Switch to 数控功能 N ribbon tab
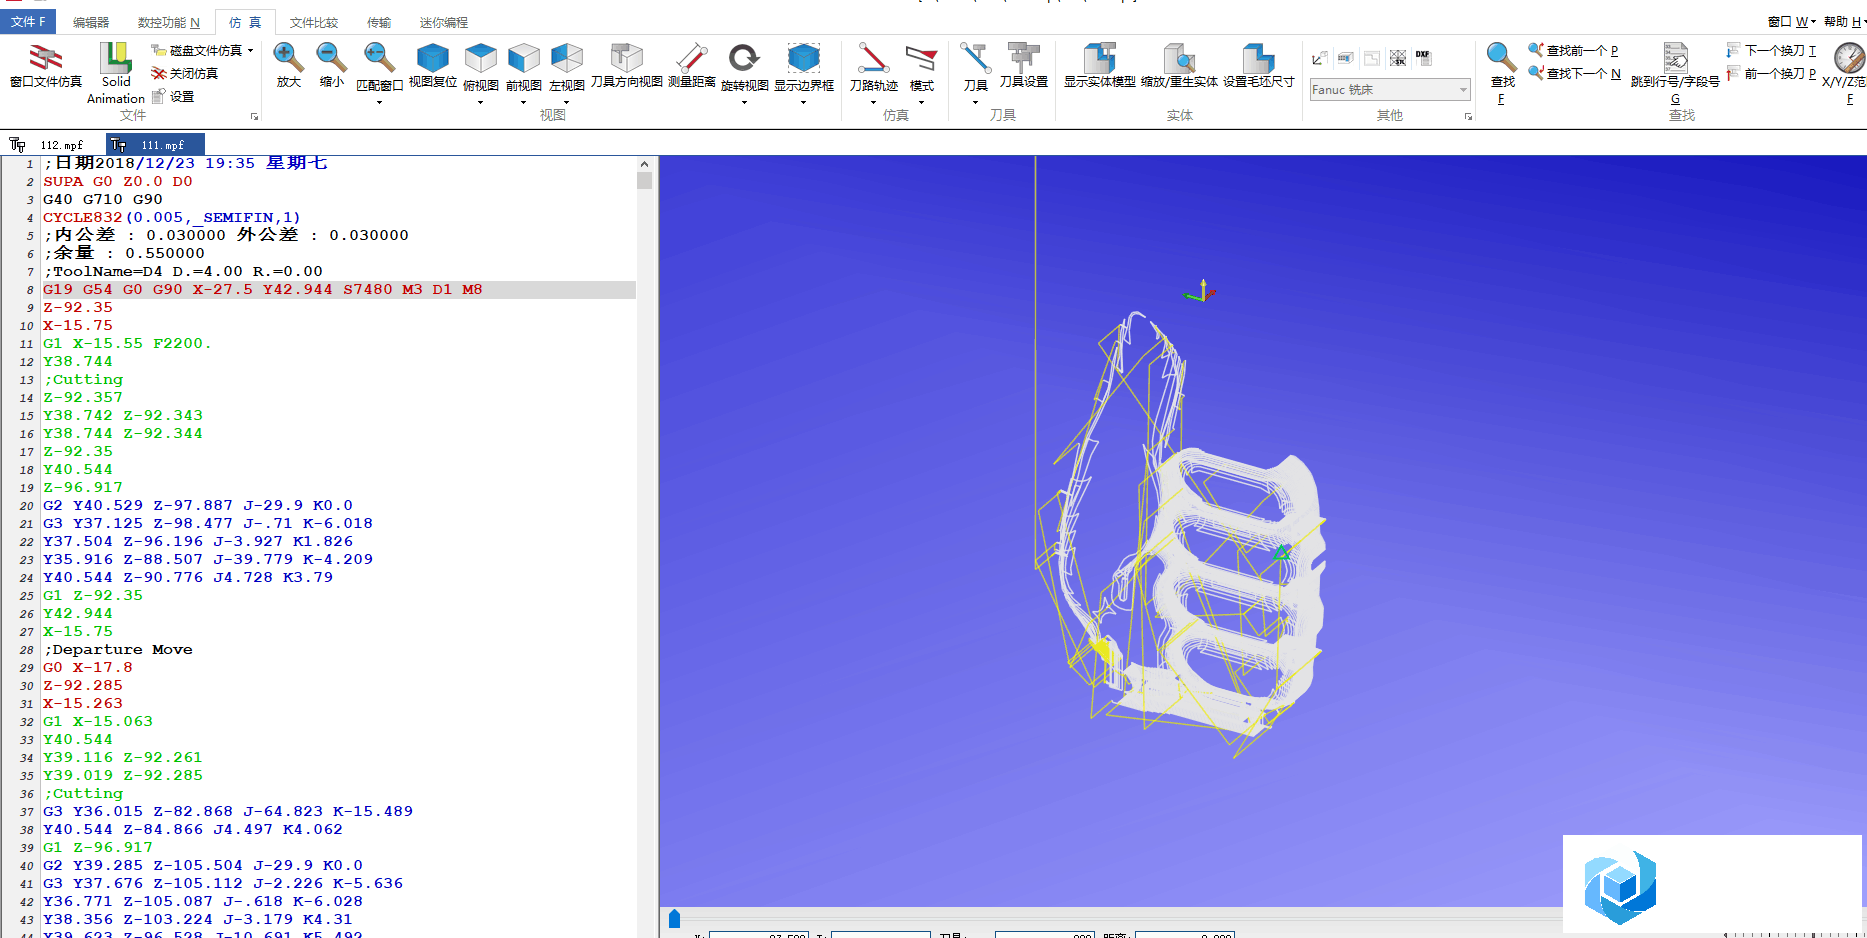This screenshot has height=938, width=1867. point(168,22)
